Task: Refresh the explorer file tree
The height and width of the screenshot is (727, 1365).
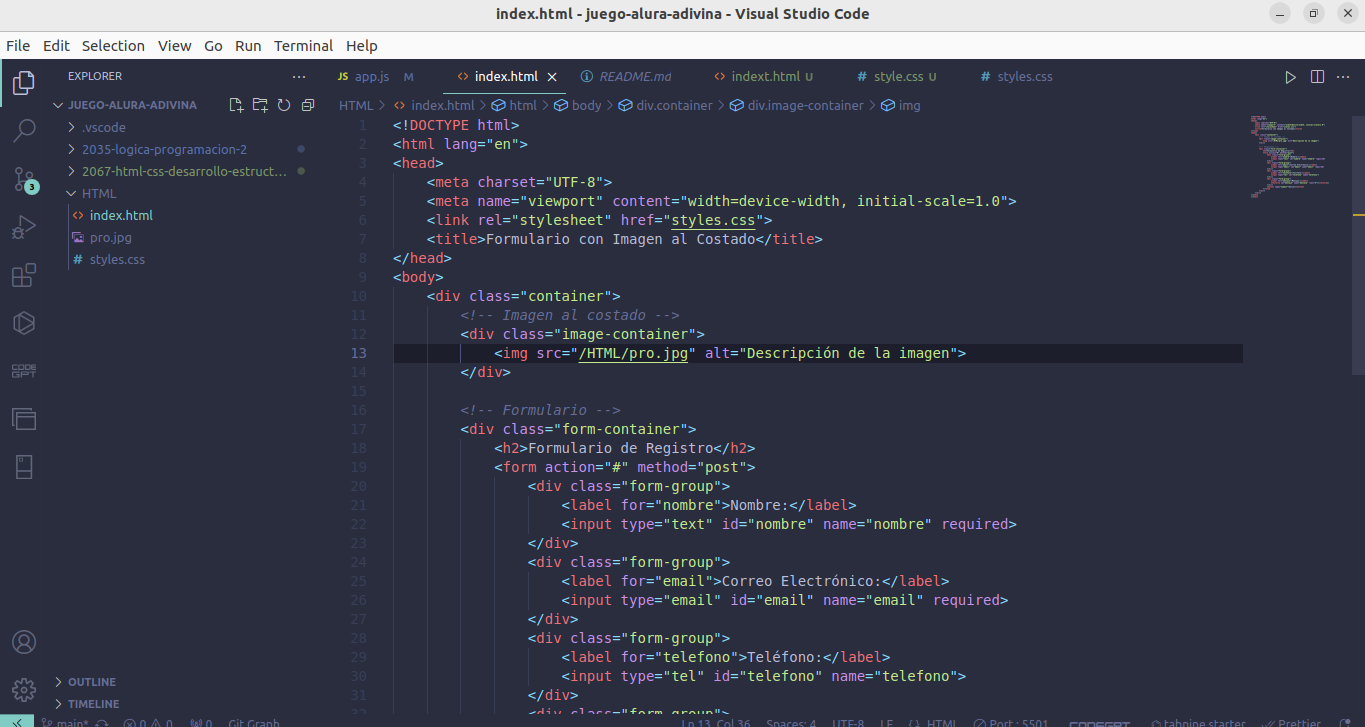Action: pyautogui.click(x=284, y=105)
